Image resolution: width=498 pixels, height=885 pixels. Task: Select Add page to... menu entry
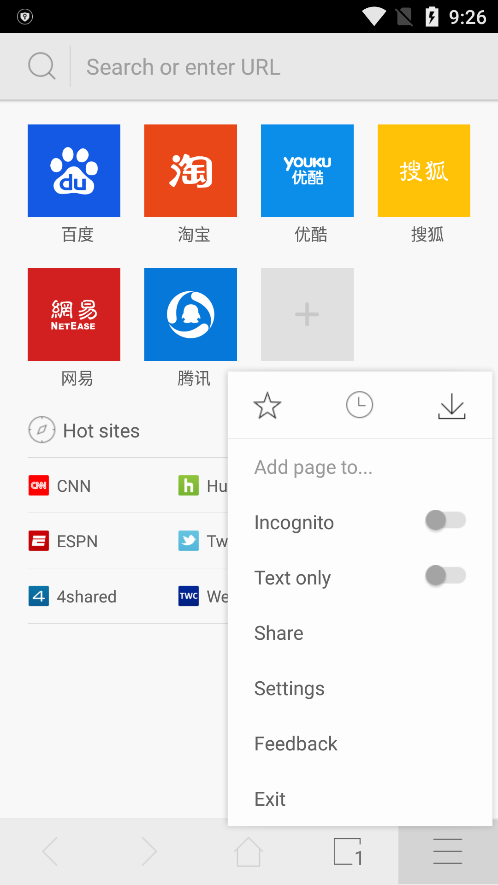[x=313, y=467]
